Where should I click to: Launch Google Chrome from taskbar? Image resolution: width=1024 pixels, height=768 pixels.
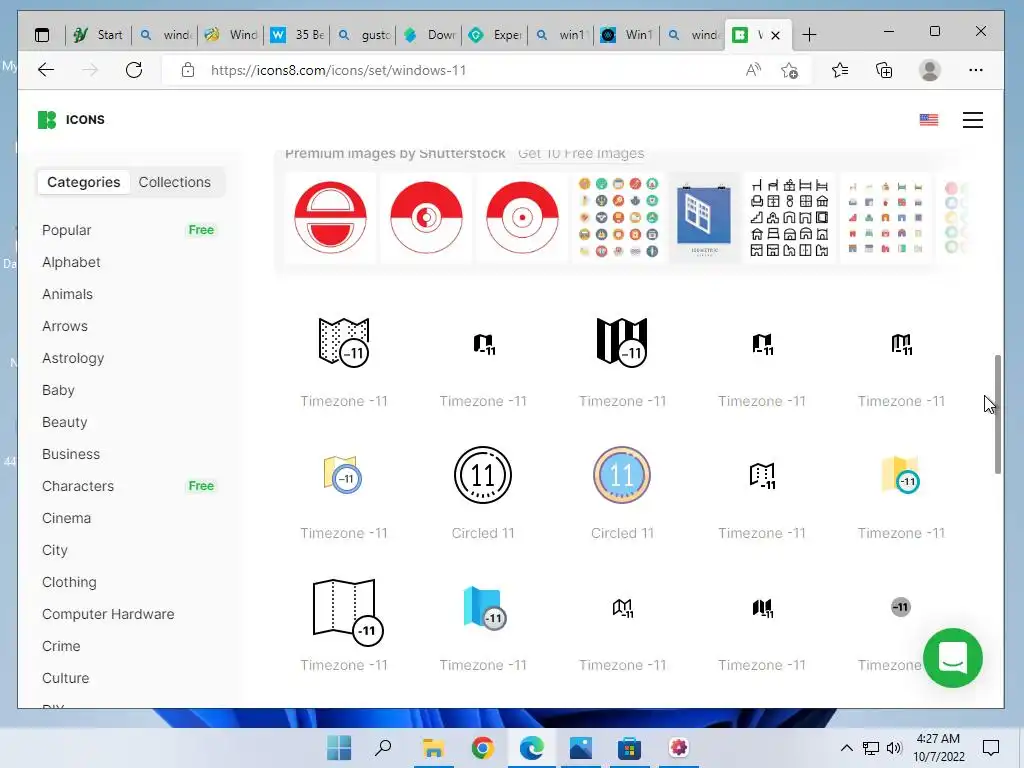[483, 748]
